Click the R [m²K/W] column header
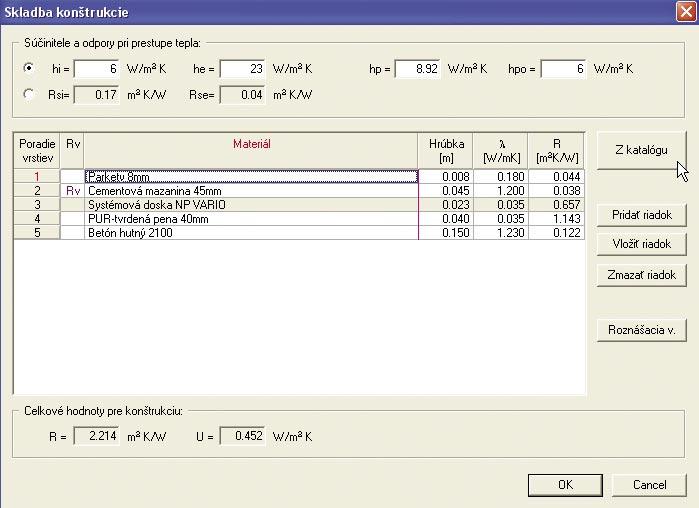The image size is (699, 508). point(556,151)
